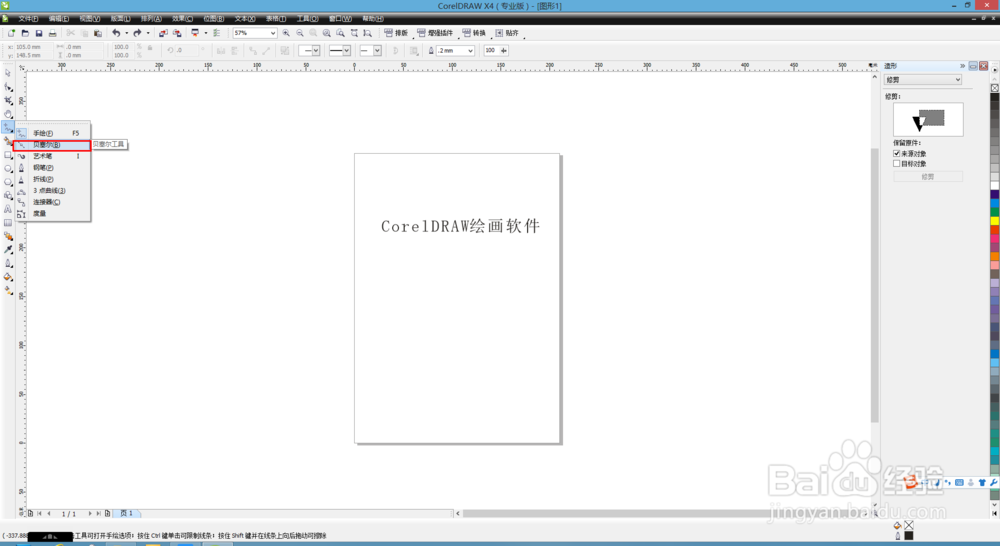
Task: Open the outline width .2 mm dropdown
Action: (471, 50)
